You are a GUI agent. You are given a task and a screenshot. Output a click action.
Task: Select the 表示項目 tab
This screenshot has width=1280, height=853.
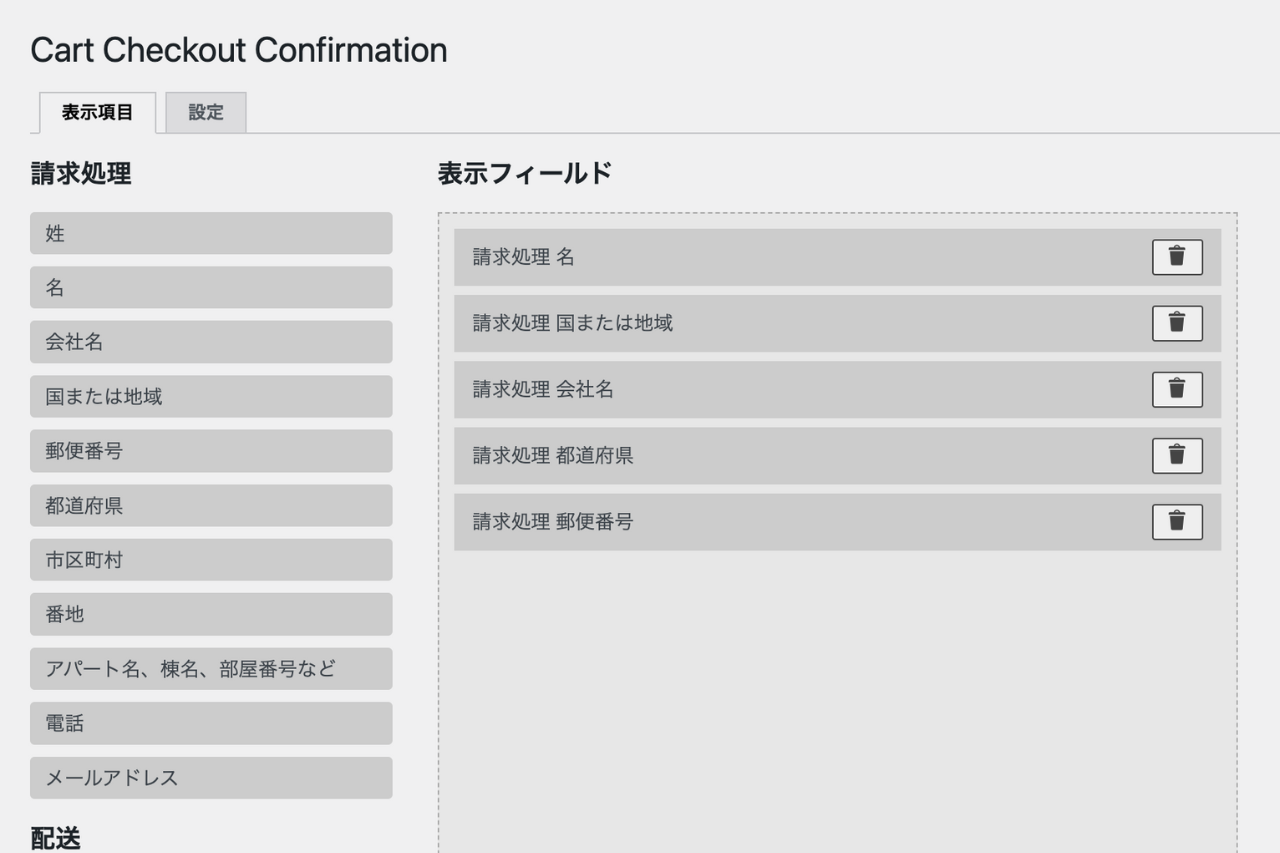point(97,113)
